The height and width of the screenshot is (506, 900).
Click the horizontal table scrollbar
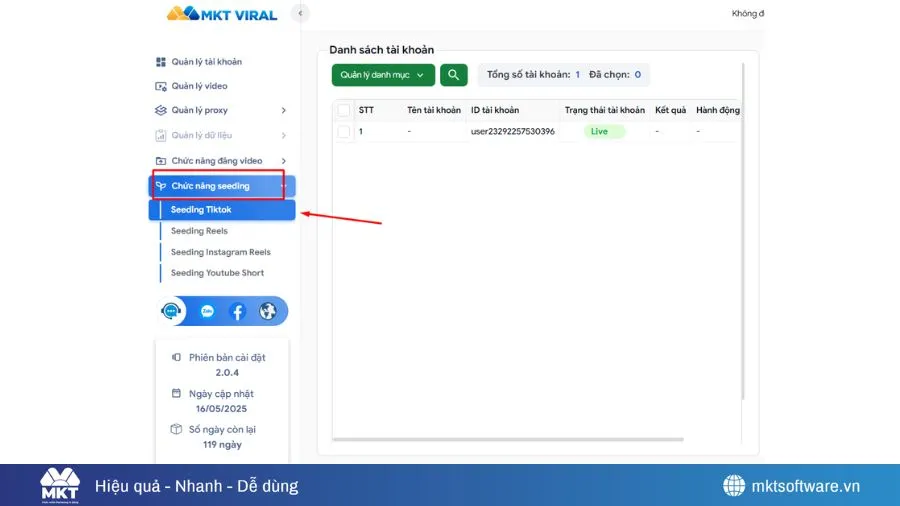pos(508,439)
